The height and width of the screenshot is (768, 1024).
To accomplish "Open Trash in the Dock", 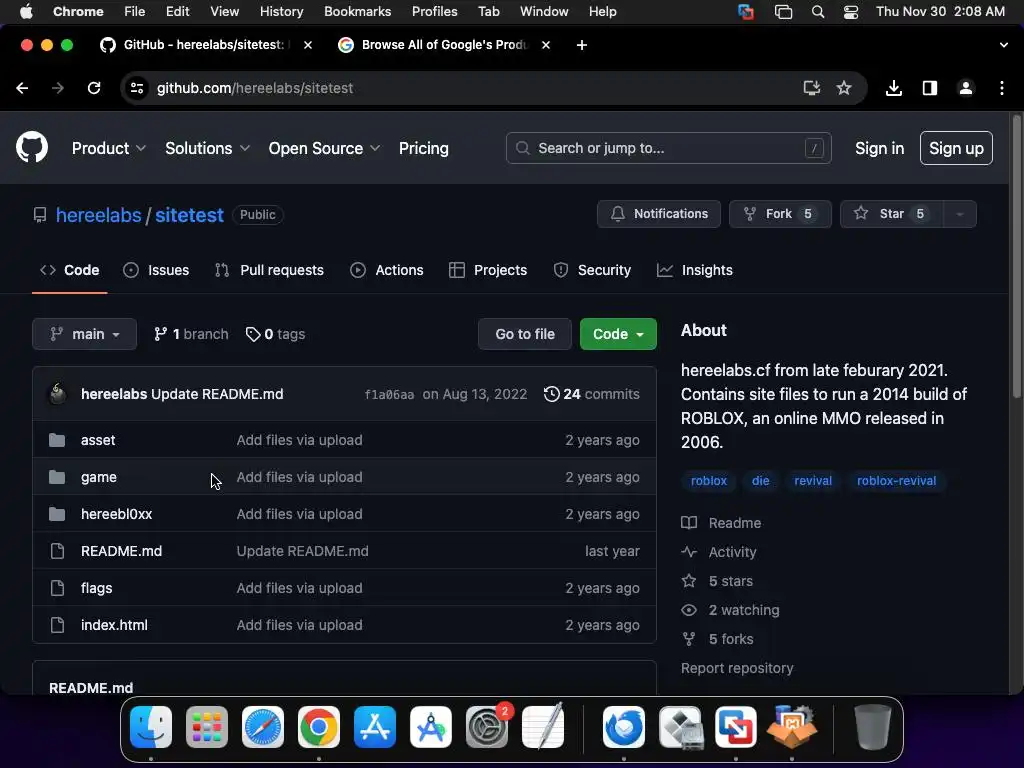I will tap(872, 727).
